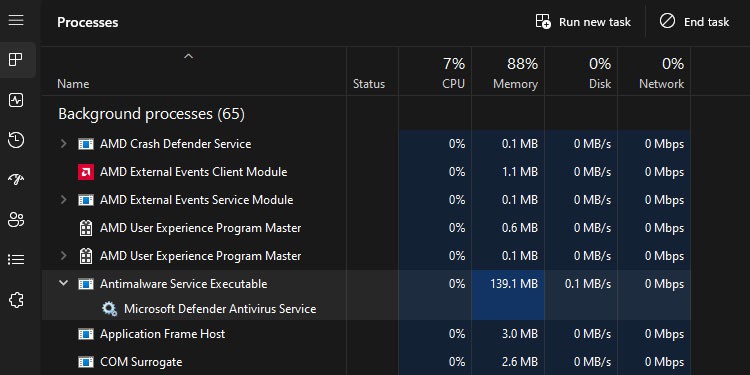Open the hamburger navigation menu

tap(16, 20)
